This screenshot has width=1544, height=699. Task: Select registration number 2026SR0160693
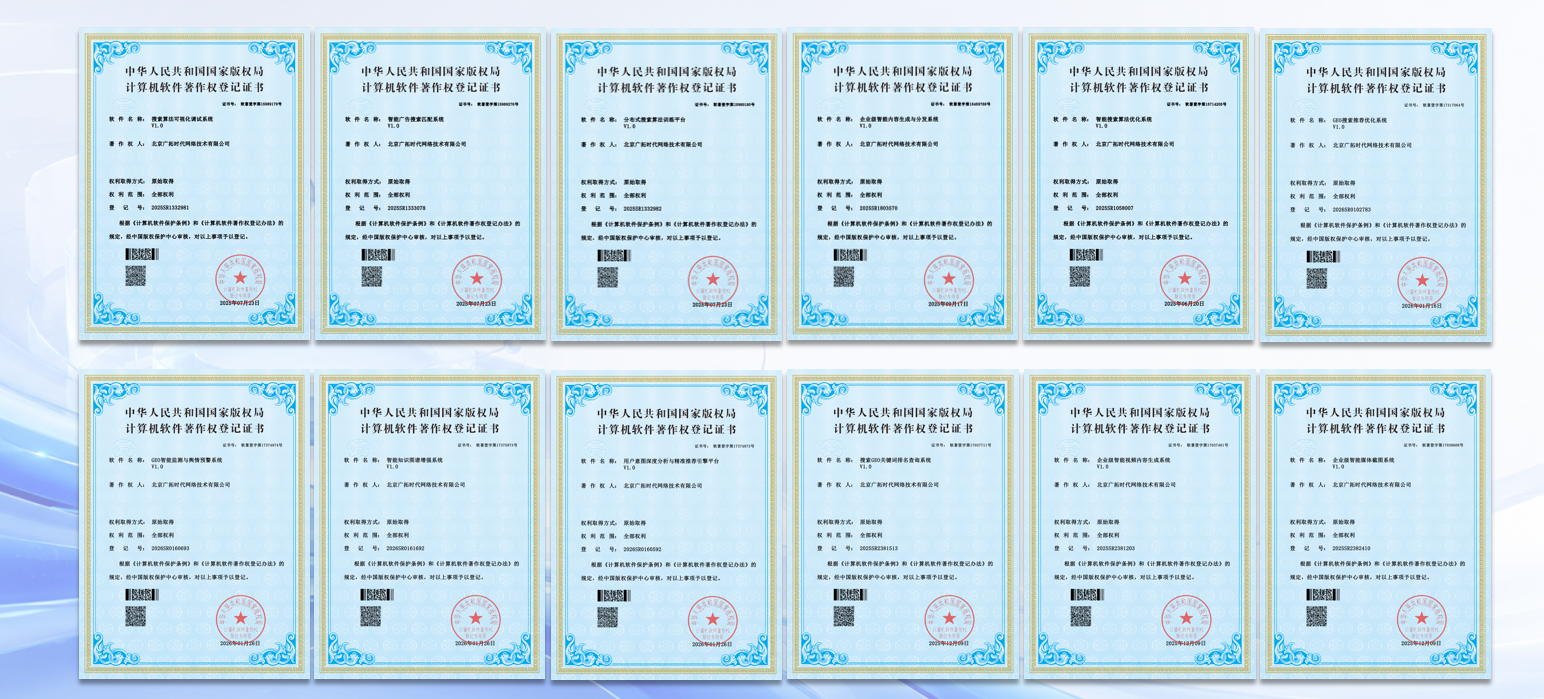click(170, 548)
